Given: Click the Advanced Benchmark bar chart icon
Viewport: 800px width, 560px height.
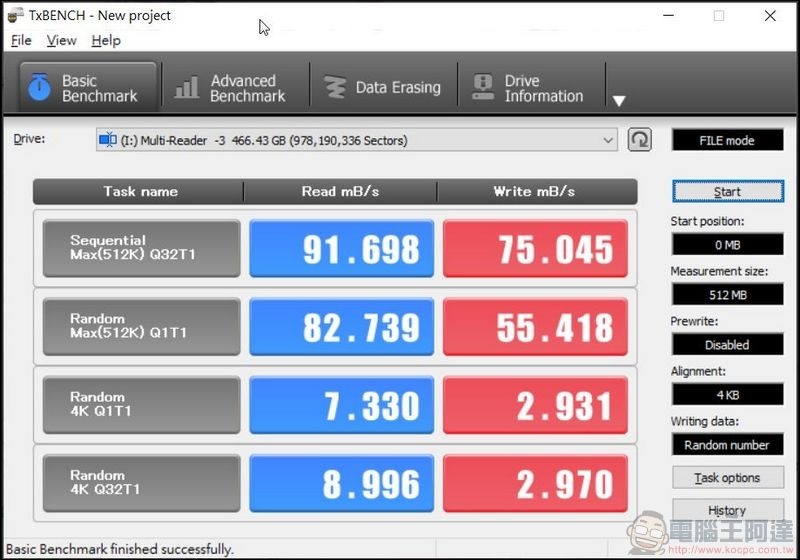Looking at the screenshot, I should (186, 87).
